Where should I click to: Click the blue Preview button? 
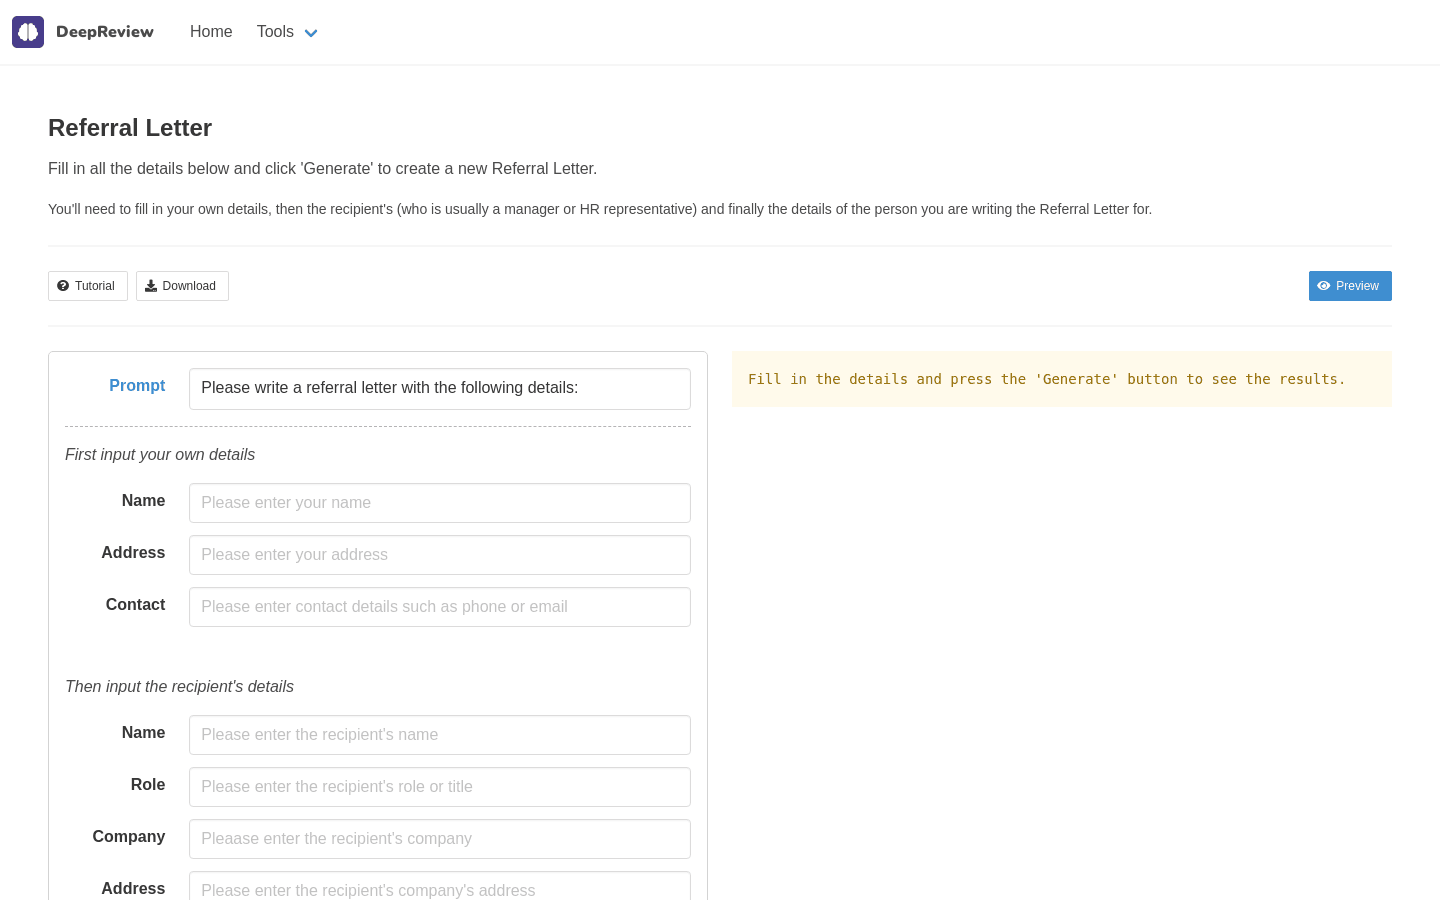pyautogui.click(x=1350, y=286)
